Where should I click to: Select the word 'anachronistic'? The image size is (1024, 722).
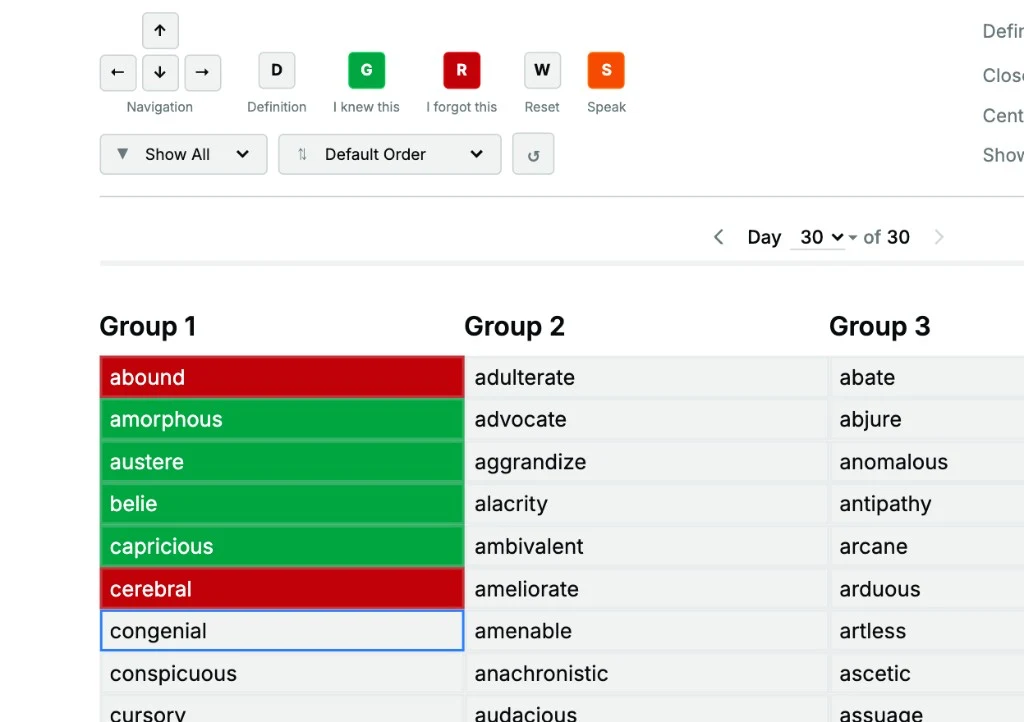pos(647,673)
